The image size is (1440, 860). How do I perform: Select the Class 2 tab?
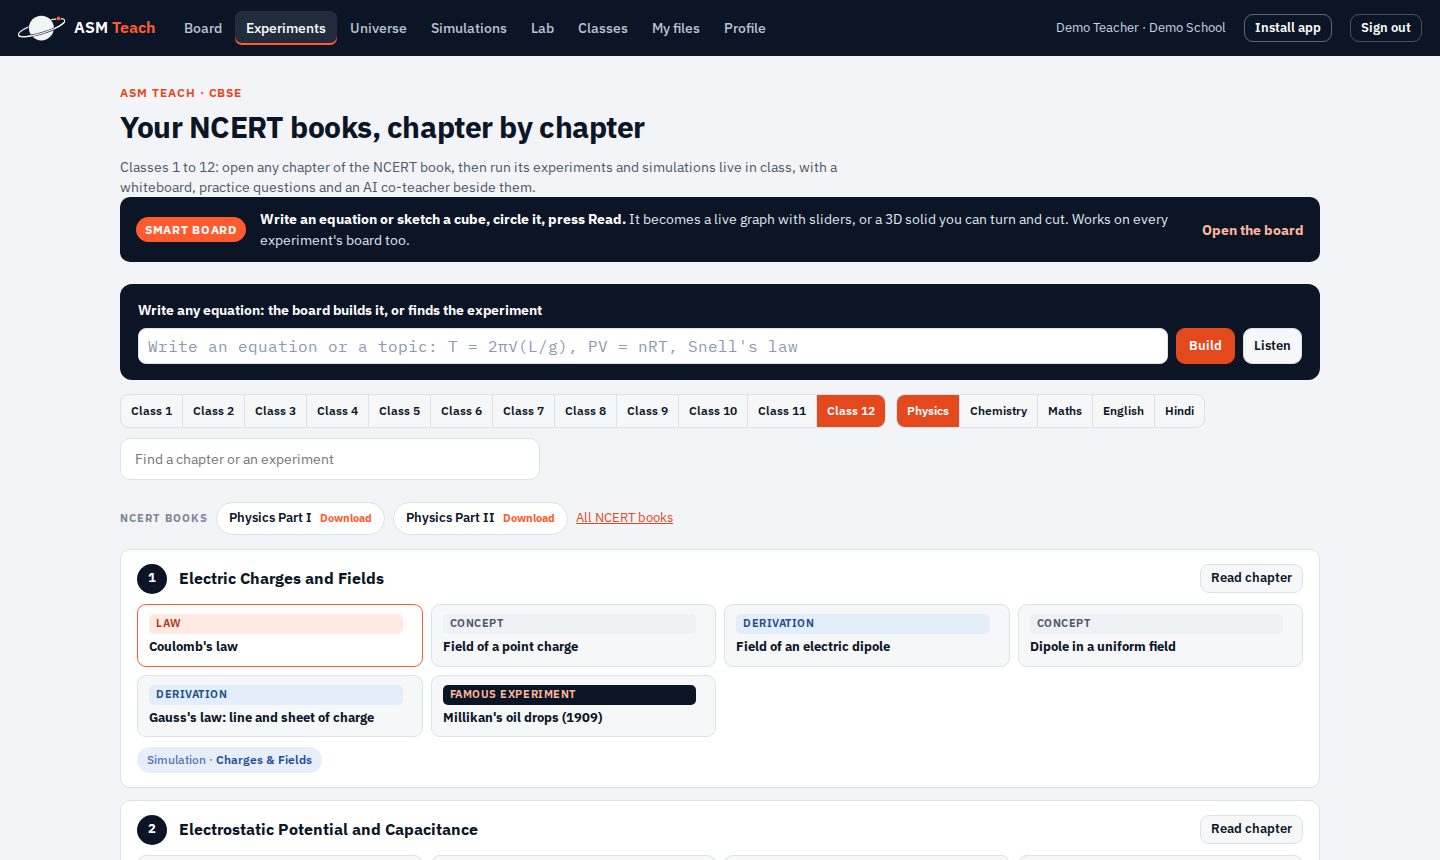(x=214, y=411)
